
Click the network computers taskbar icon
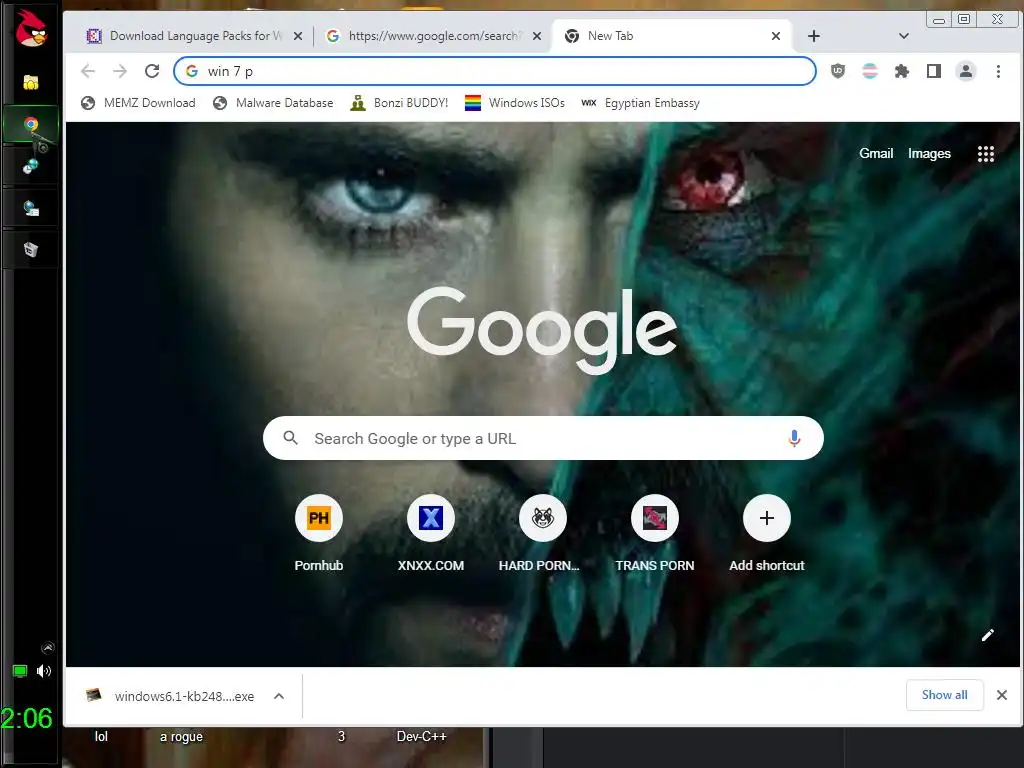tap(31, 208)
